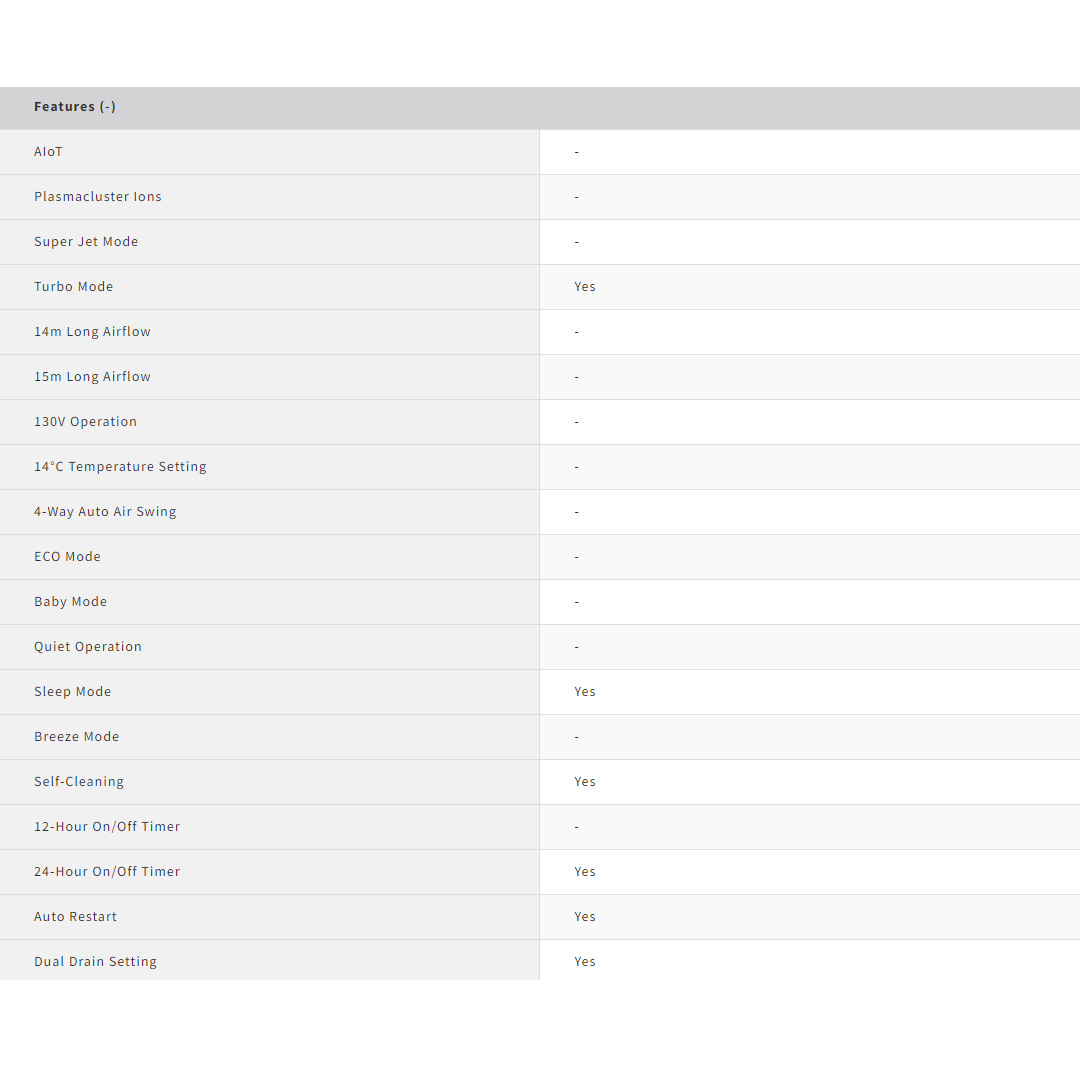The width and height of the screenshot is (1080, 1080).
Task: Select the Plasmacluster Ions row label
Action: pos(98,197)
